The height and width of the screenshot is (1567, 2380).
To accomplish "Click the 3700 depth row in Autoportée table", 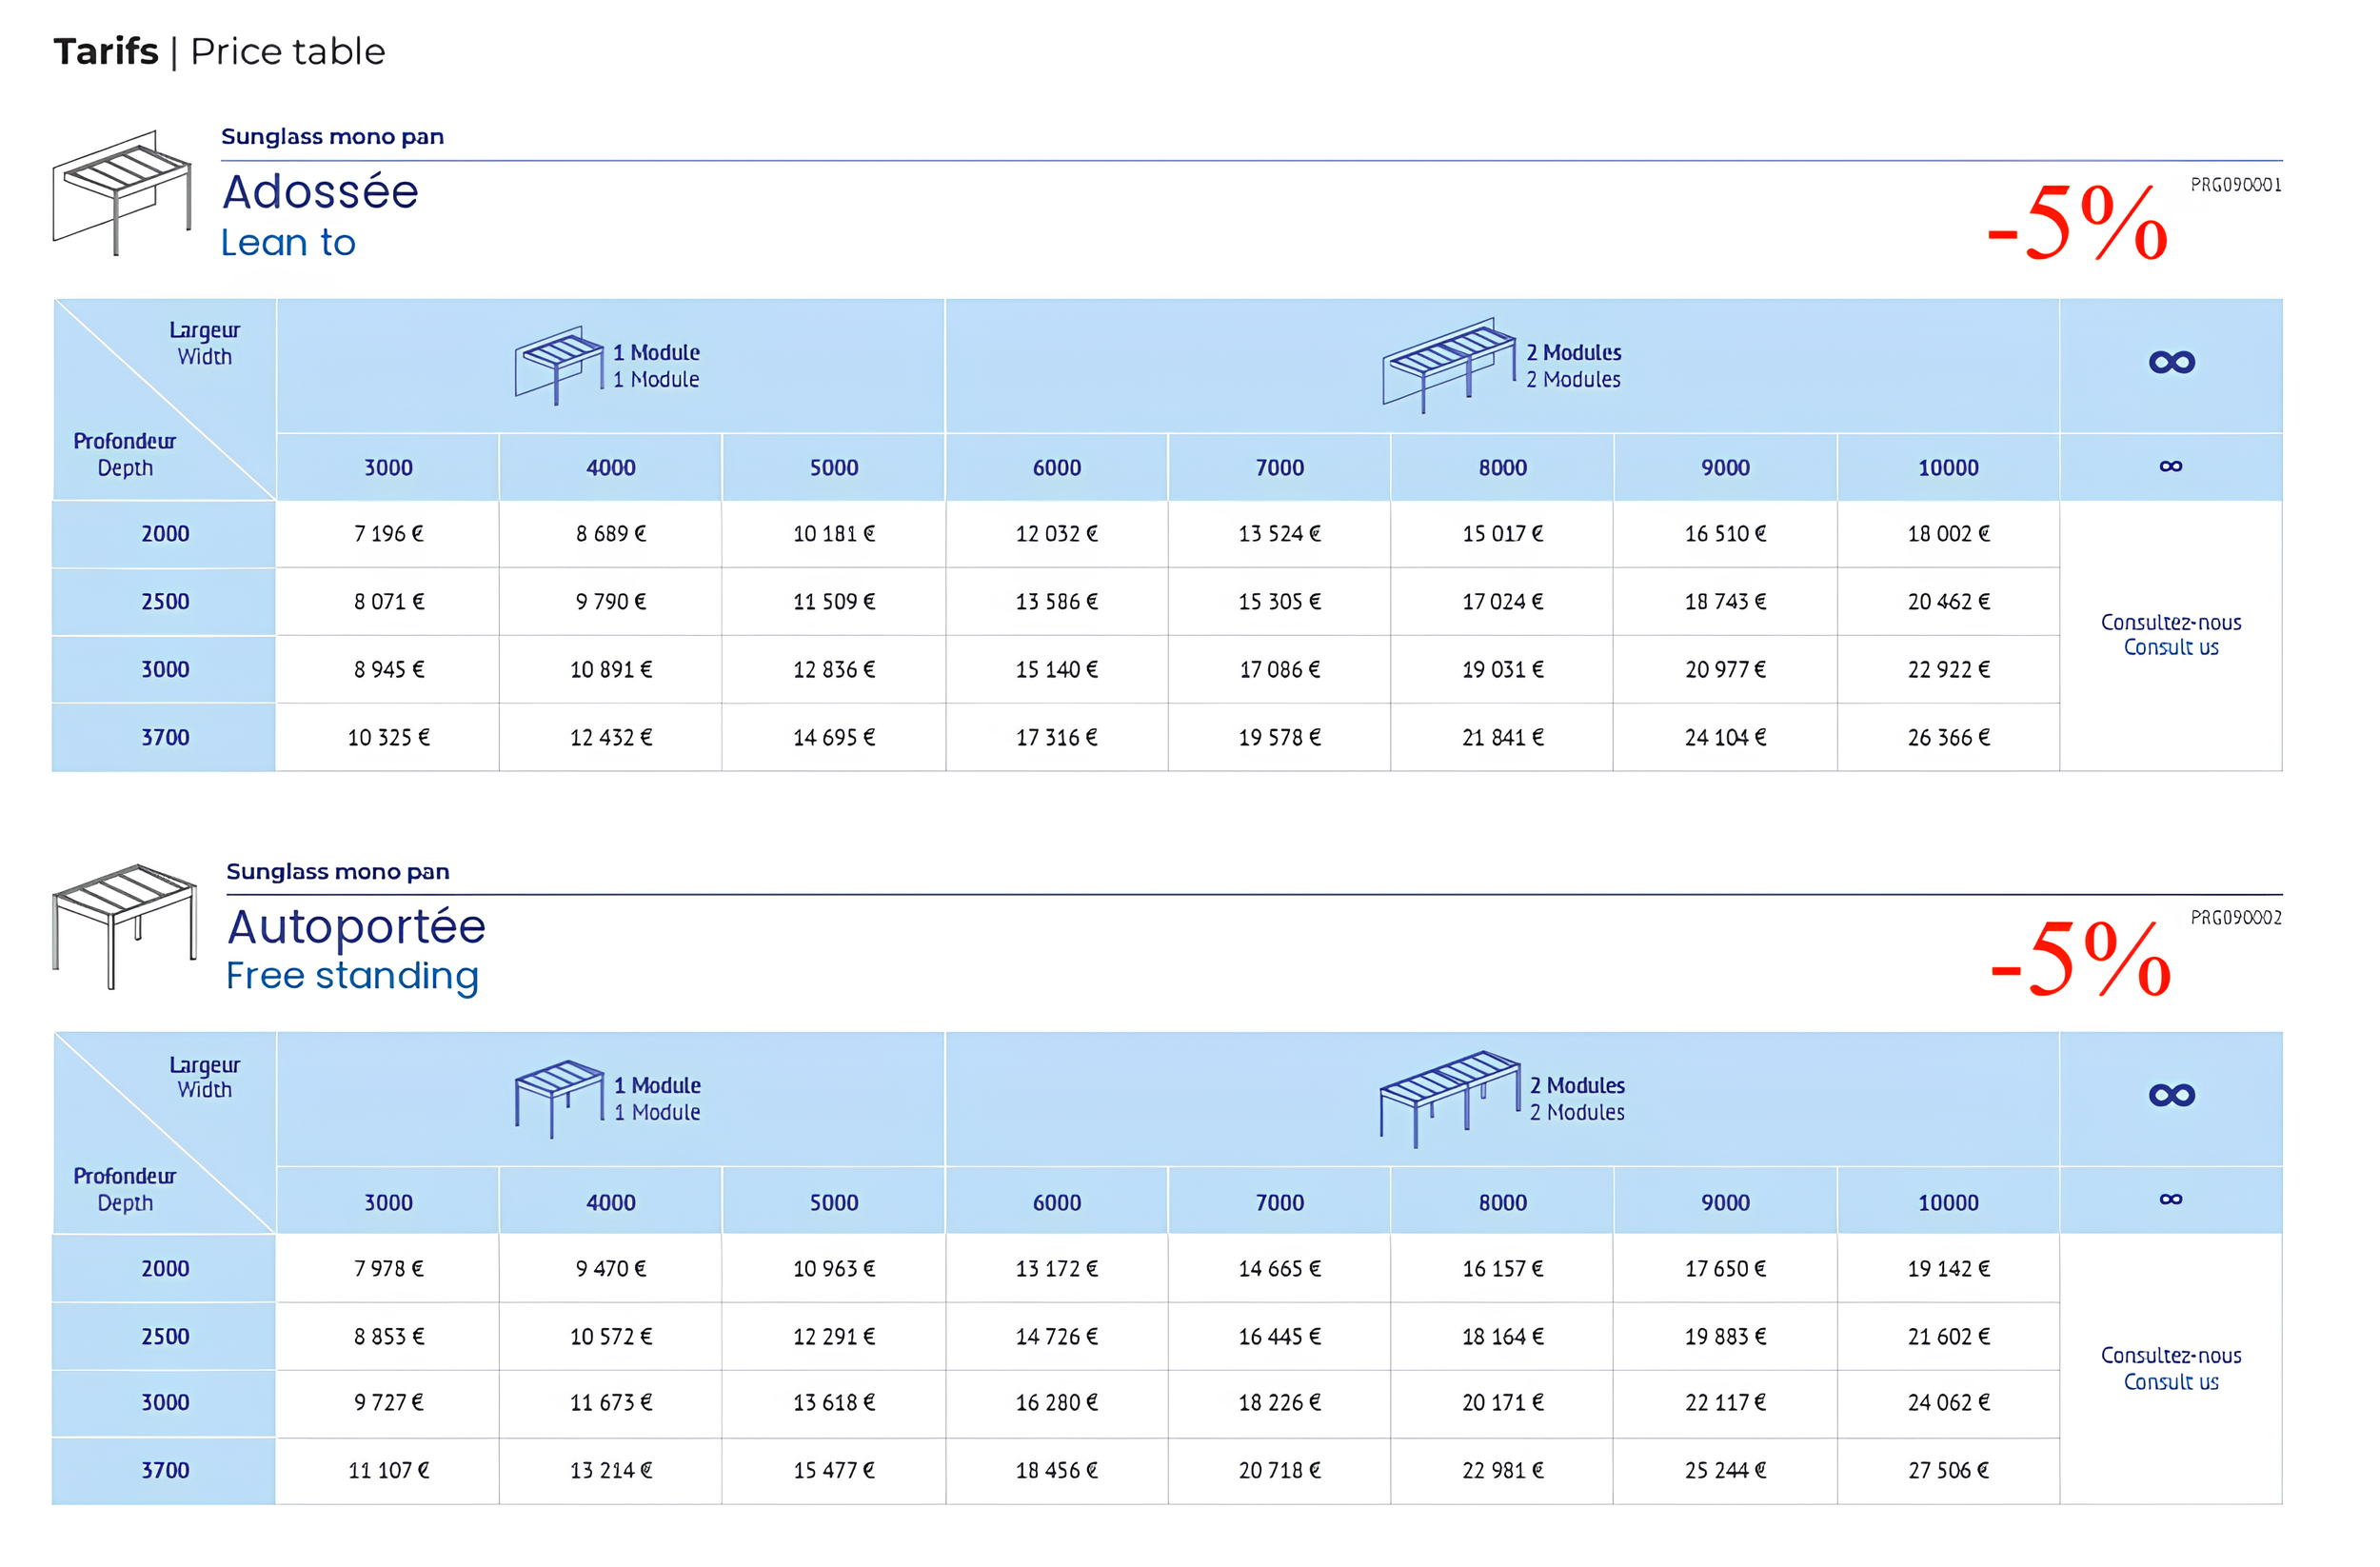I will coord(165,1471).
